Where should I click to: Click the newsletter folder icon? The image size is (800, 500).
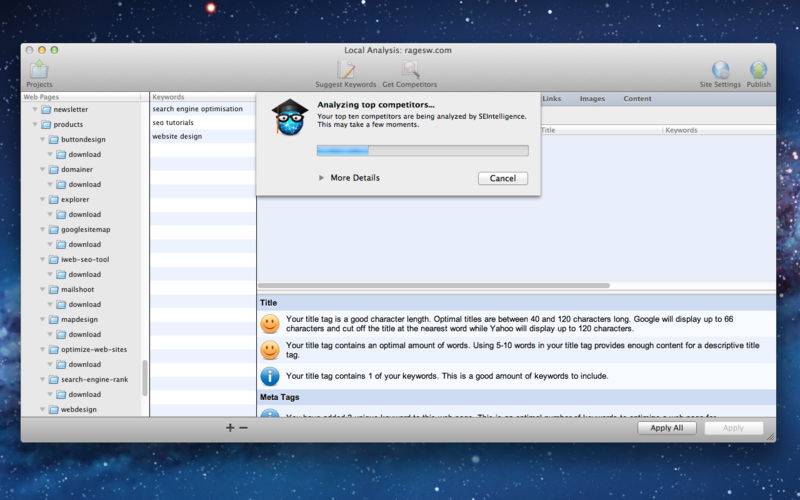click(x=46, y=110)
